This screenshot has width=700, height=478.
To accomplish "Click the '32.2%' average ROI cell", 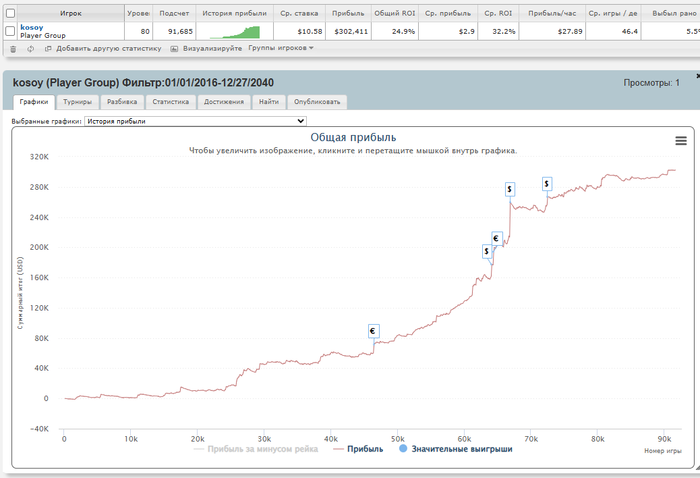I will pyautogui.click(x=498, y=31).
